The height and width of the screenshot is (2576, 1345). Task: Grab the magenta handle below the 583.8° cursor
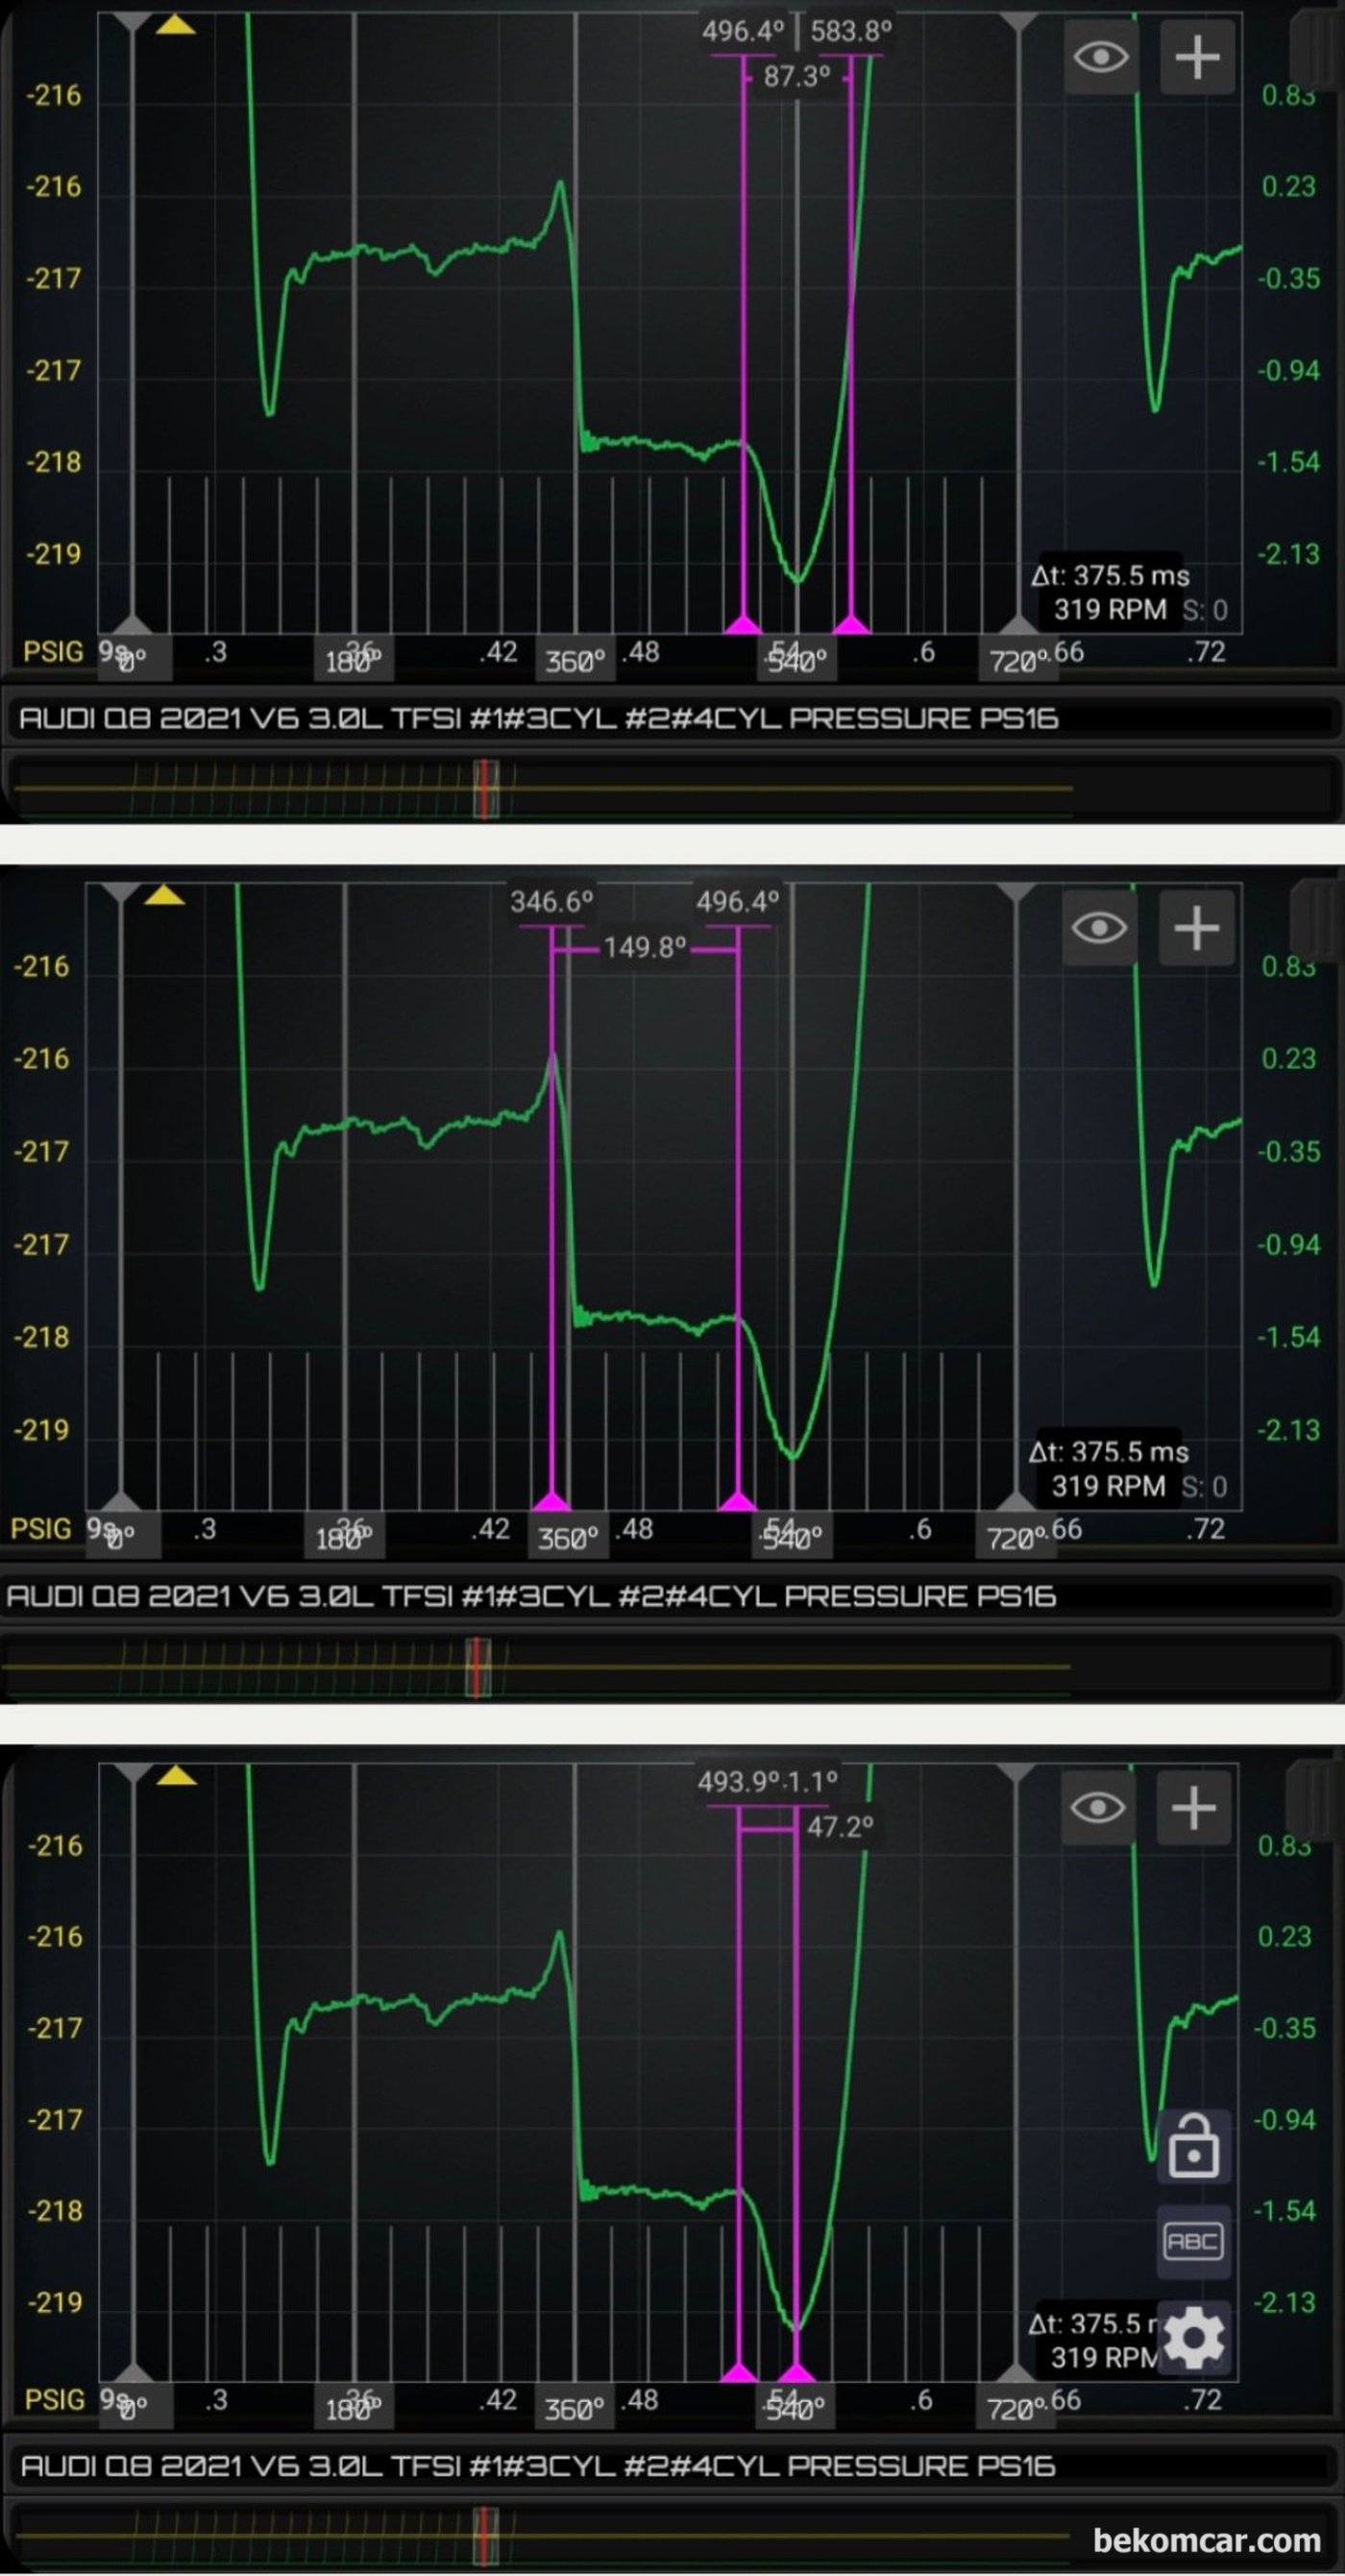click(851, 624)
